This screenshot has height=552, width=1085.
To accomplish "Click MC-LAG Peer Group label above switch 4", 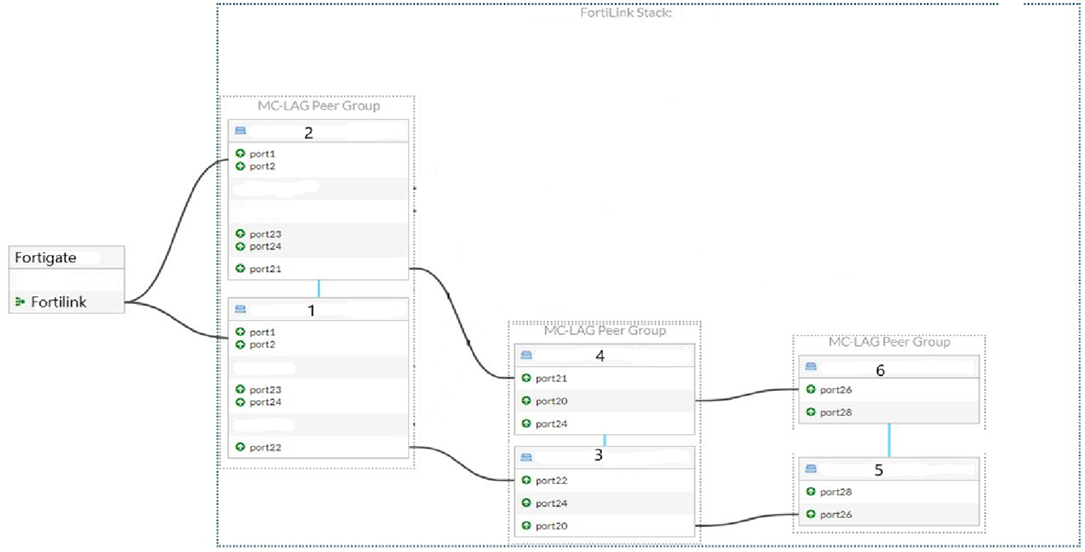I will tap(605, 331).
